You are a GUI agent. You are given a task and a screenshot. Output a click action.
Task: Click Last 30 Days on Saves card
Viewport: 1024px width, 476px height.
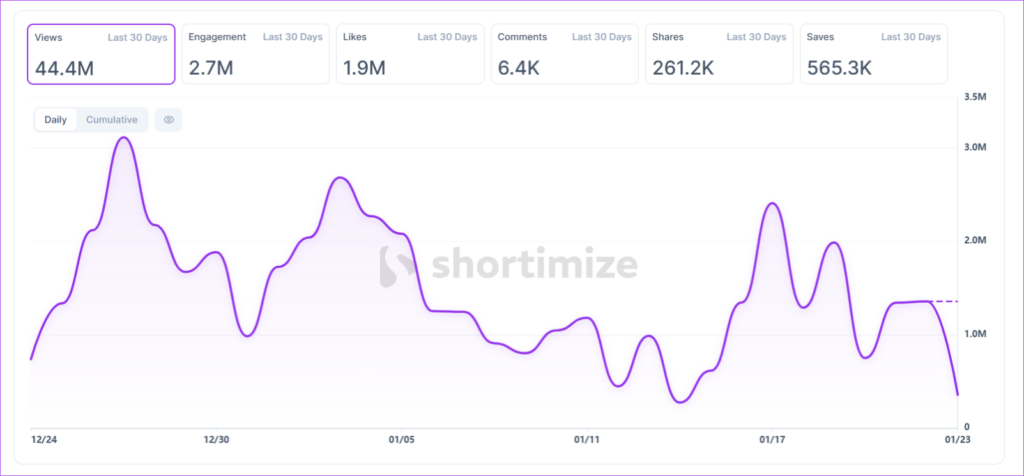(911, 37)
